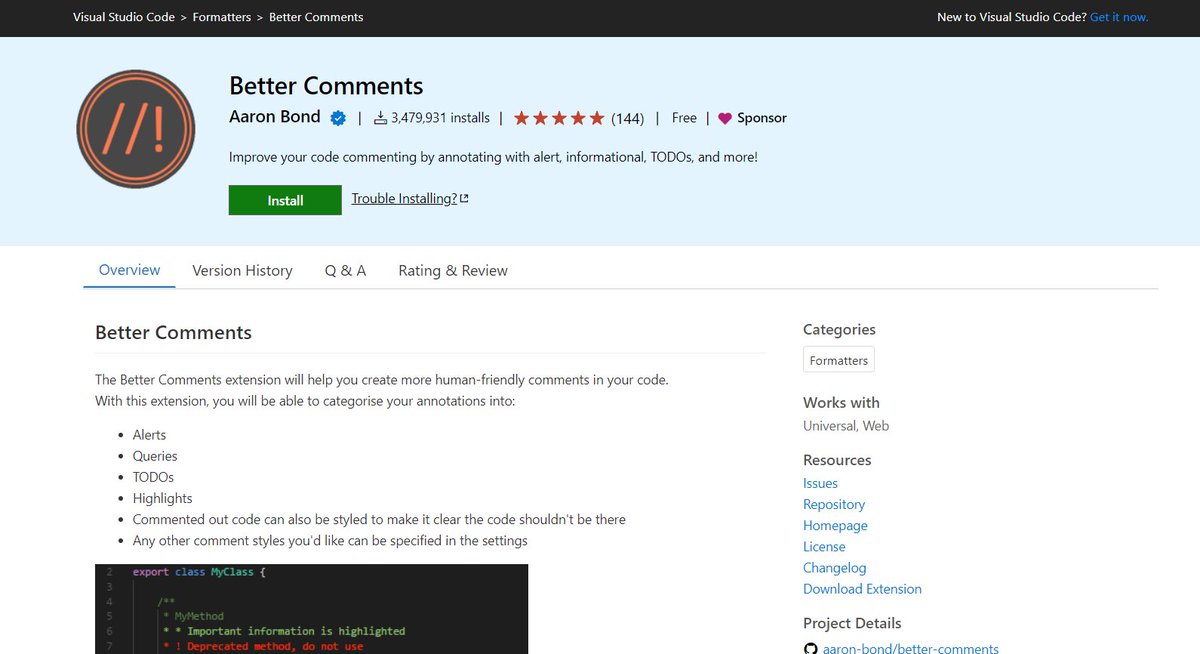The height and width of the screenshot is (654, 1200).
Task: Click the TODOs list item
Action: [x=153, y=477]
